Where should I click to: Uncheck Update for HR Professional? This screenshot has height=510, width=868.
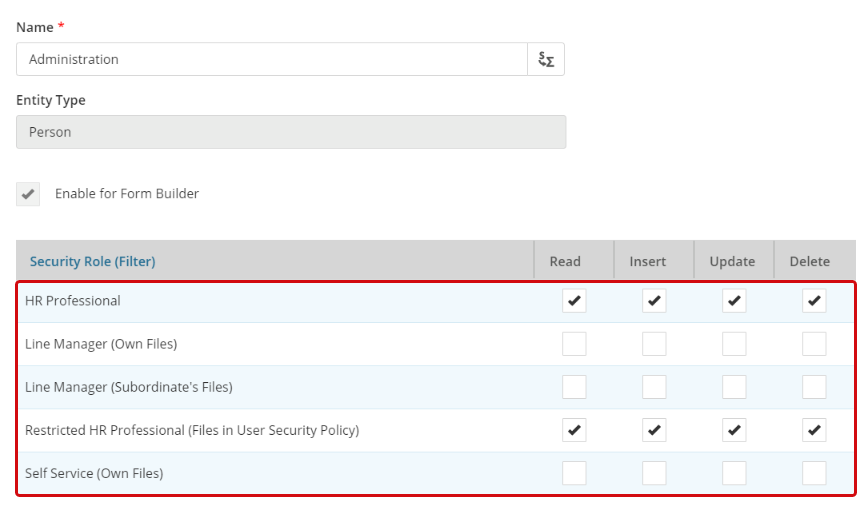tap(734, 301)
